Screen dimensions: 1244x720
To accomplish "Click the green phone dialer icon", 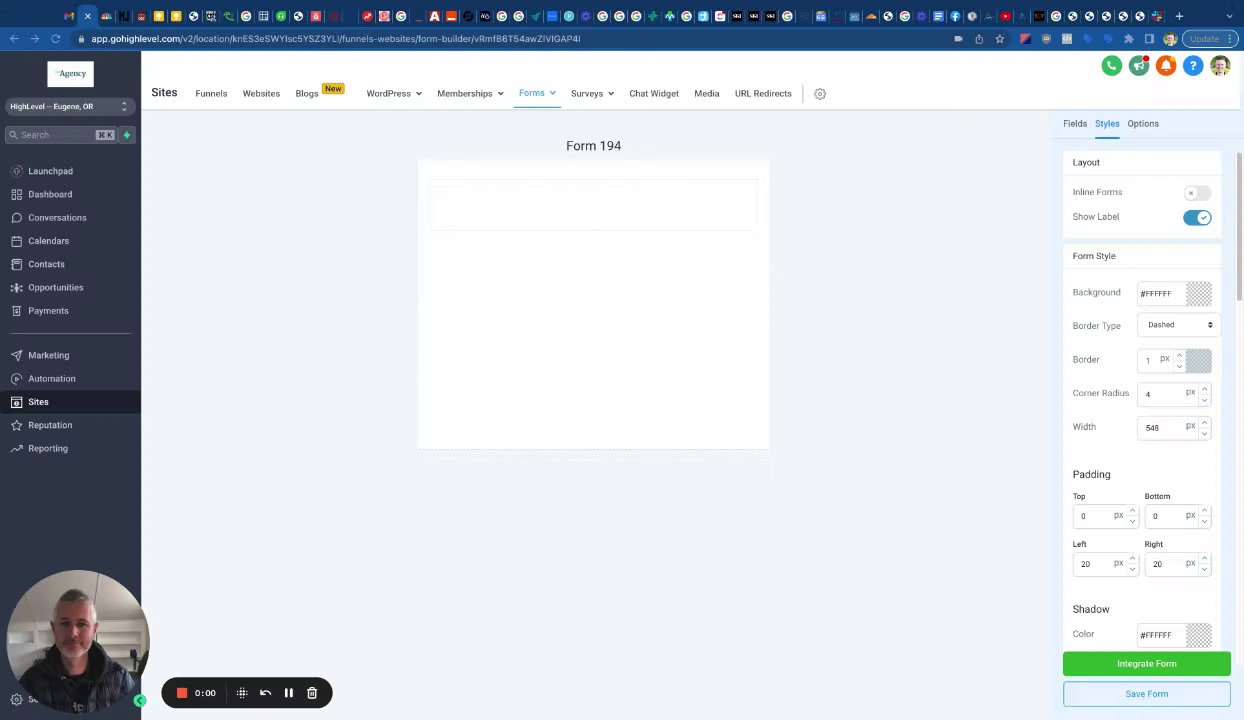I will pos(1111,66).
